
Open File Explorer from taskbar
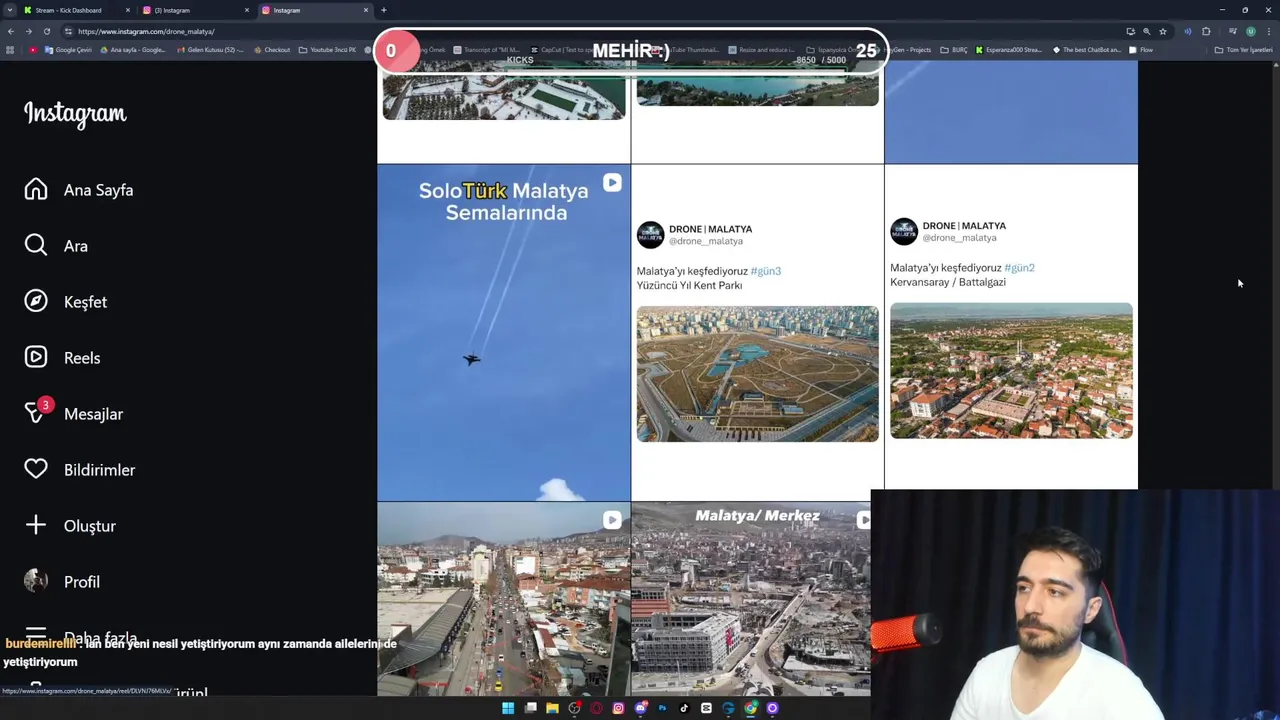coord(552,708)
